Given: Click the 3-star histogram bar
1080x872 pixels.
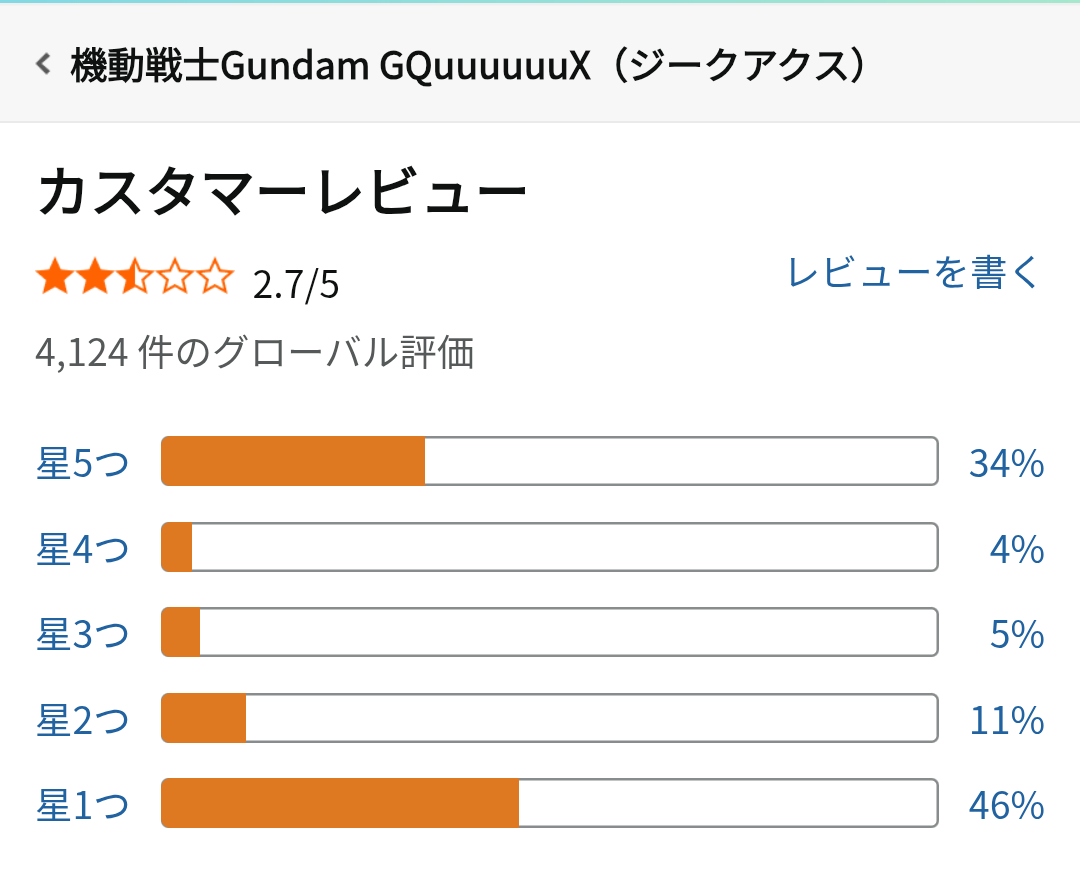Looking at the screenshot, I should pos(549,632).
